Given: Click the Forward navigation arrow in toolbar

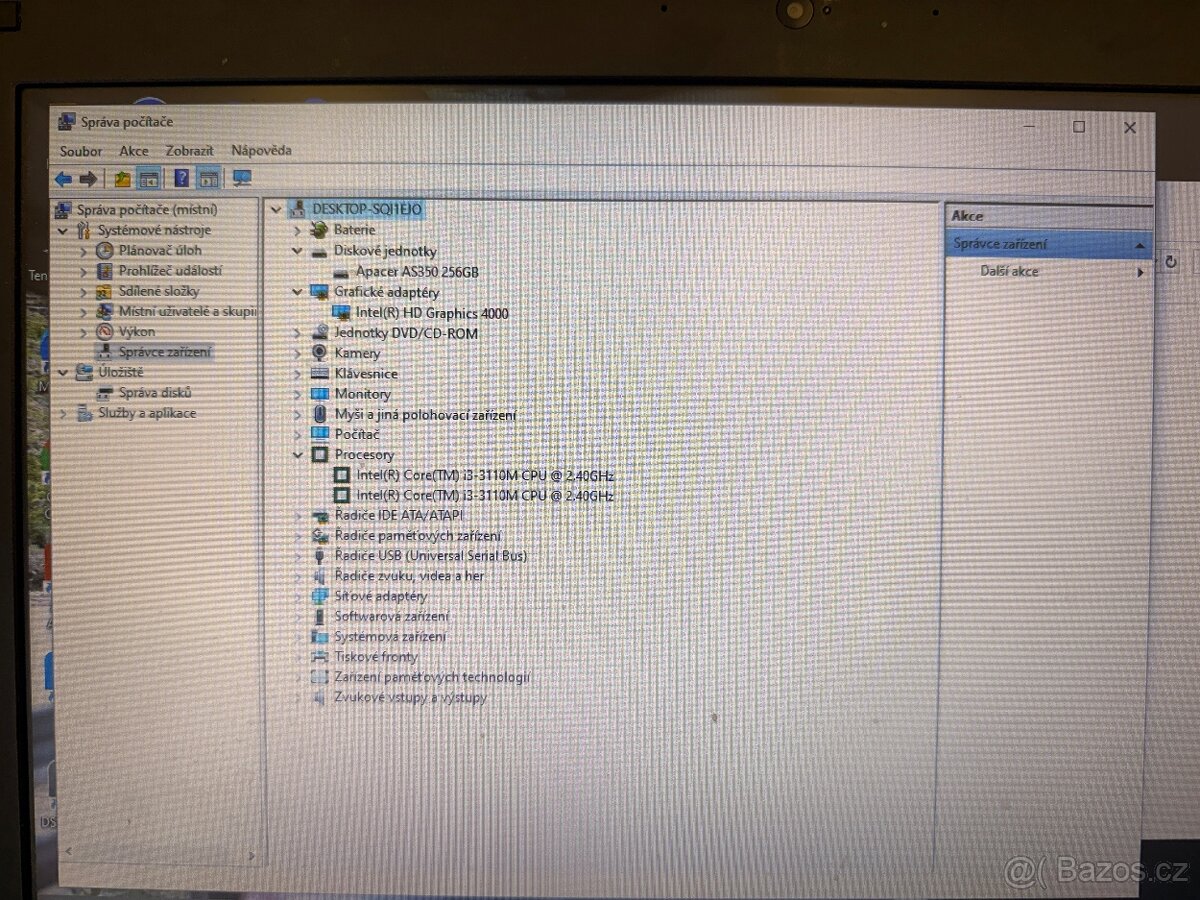Looking at the screenshot, I should click(x=88, y=178).
